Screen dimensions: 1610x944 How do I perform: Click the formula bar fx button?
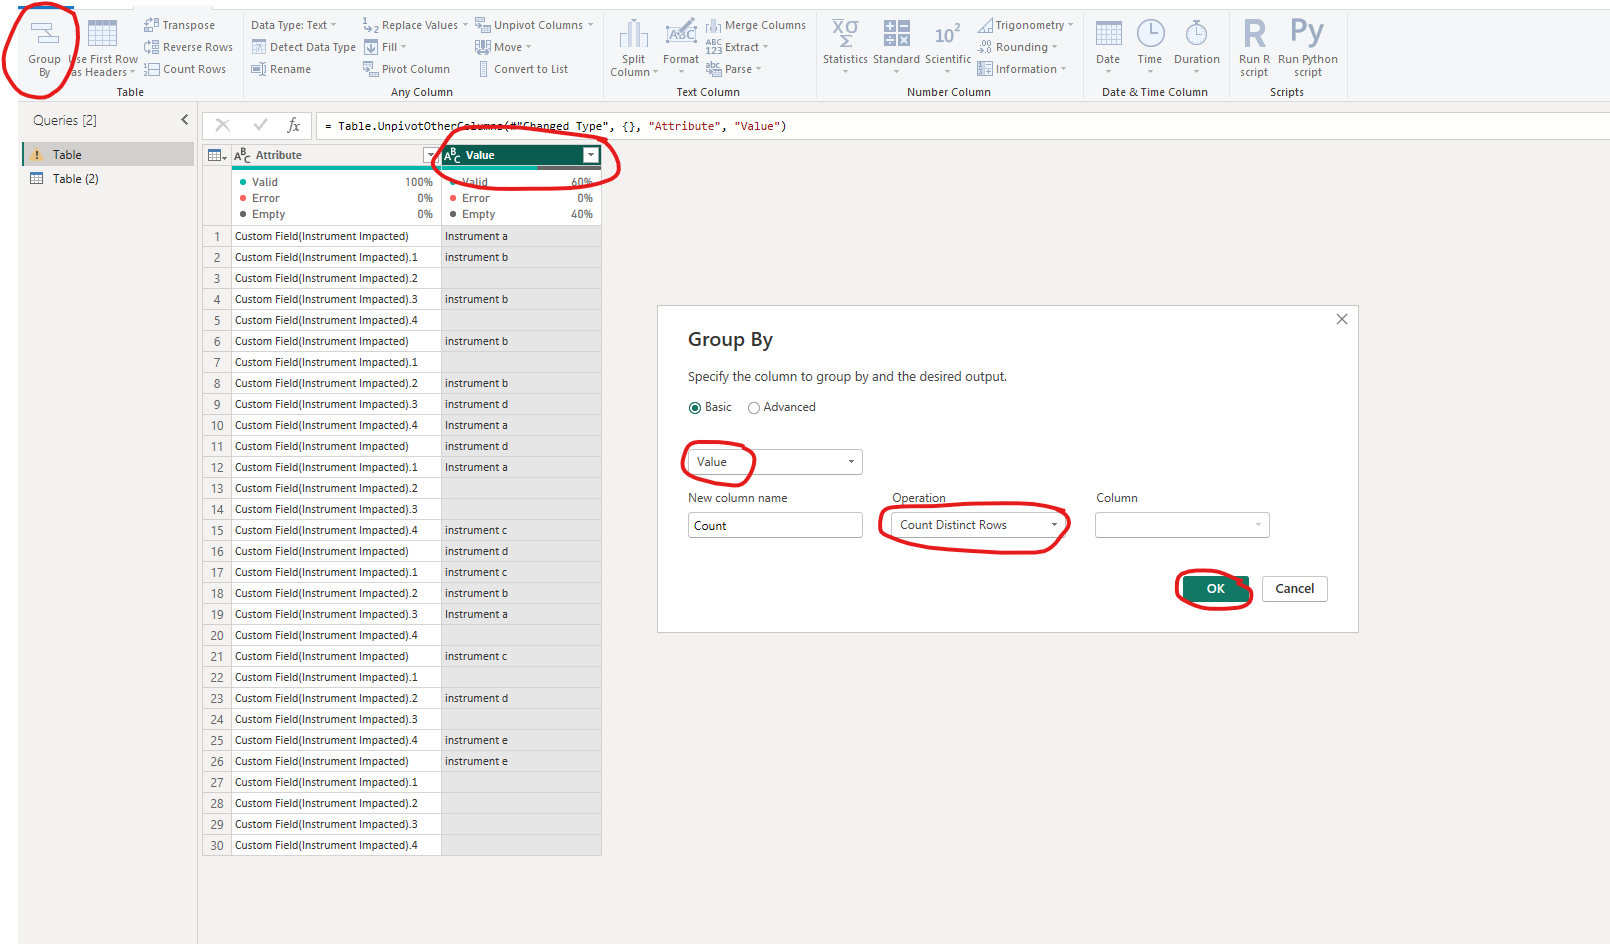[293, 125]
